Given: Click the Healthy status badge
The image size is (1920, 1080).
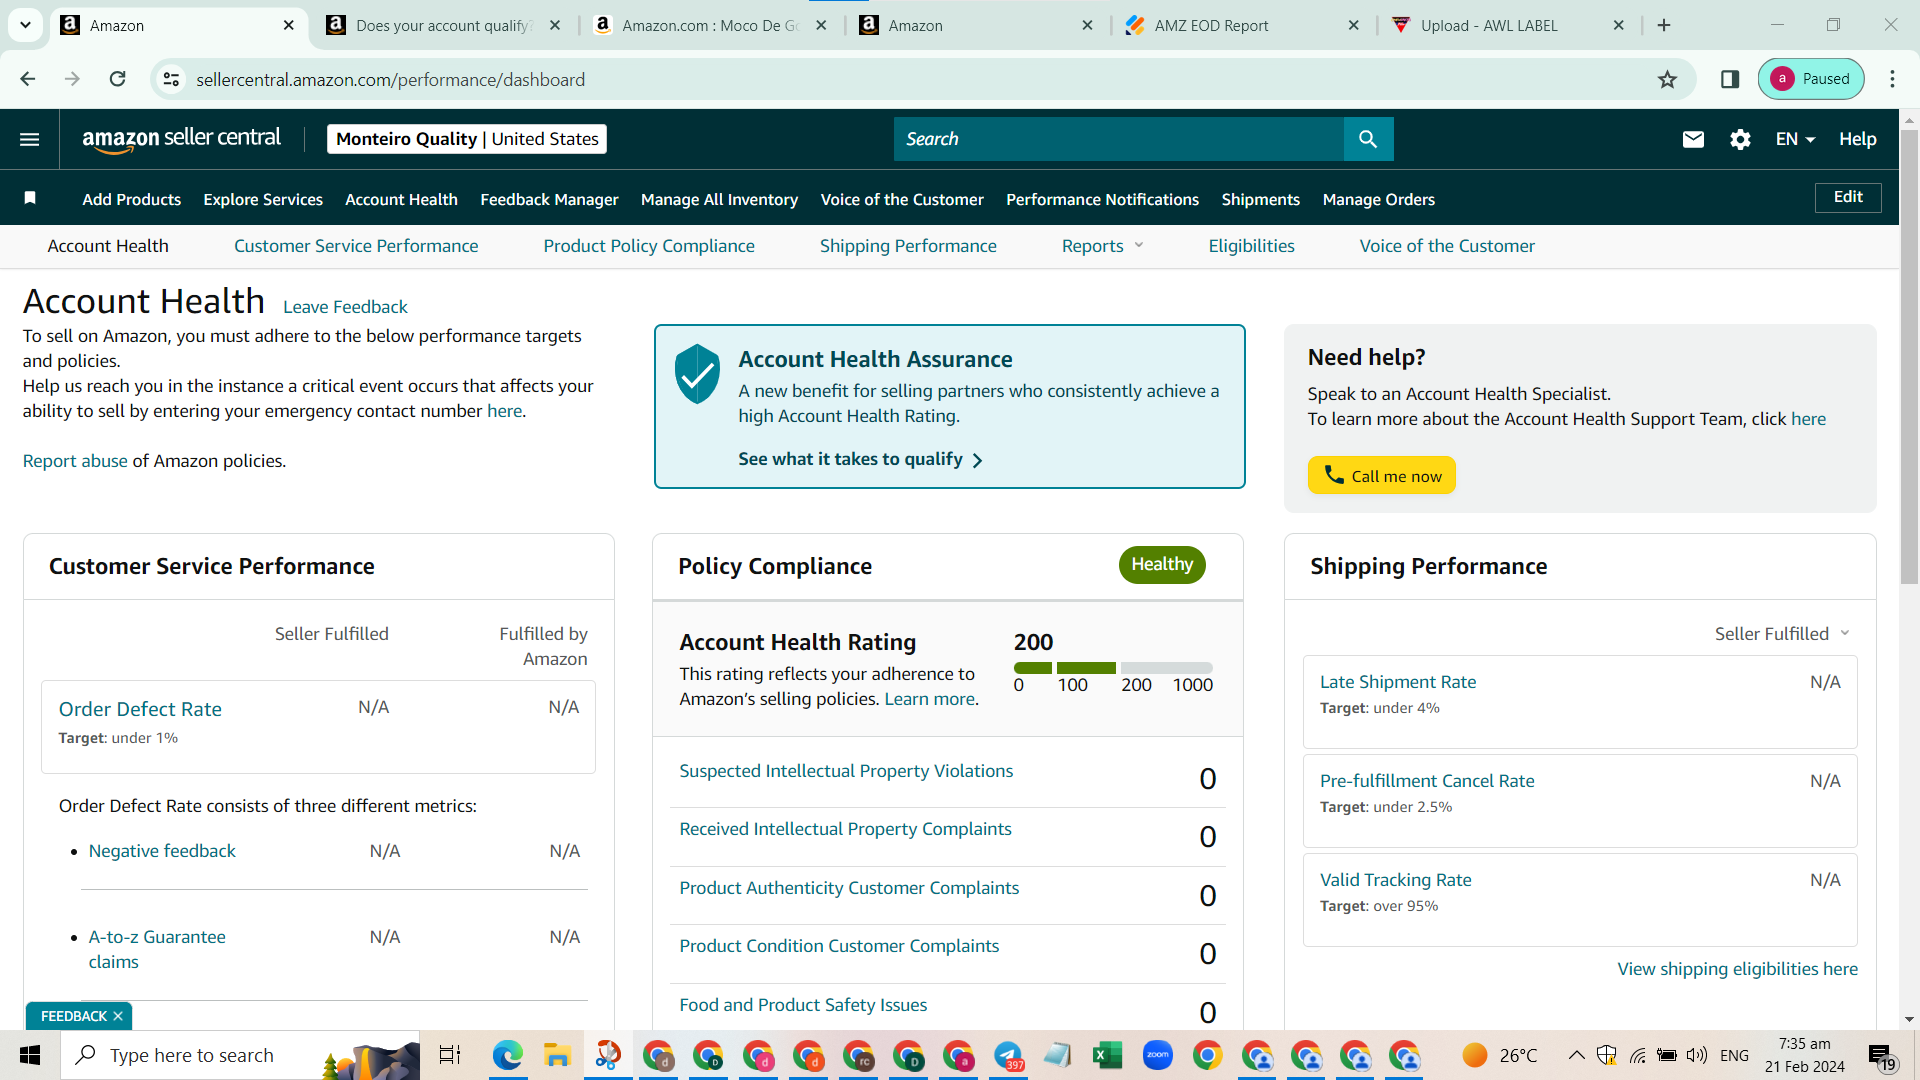Looking at the screenshot, I should point(1162,565).
